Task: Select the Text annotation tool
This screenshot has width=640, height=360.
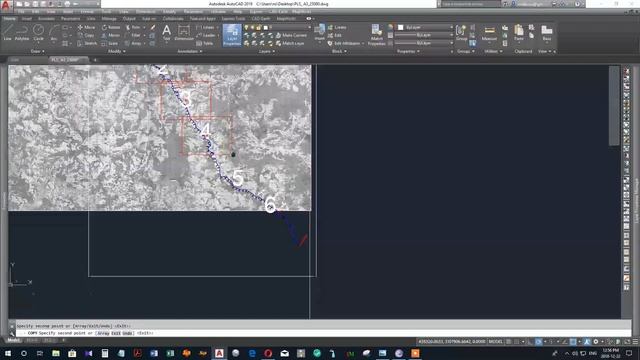Action: click(x=166, y=32)
